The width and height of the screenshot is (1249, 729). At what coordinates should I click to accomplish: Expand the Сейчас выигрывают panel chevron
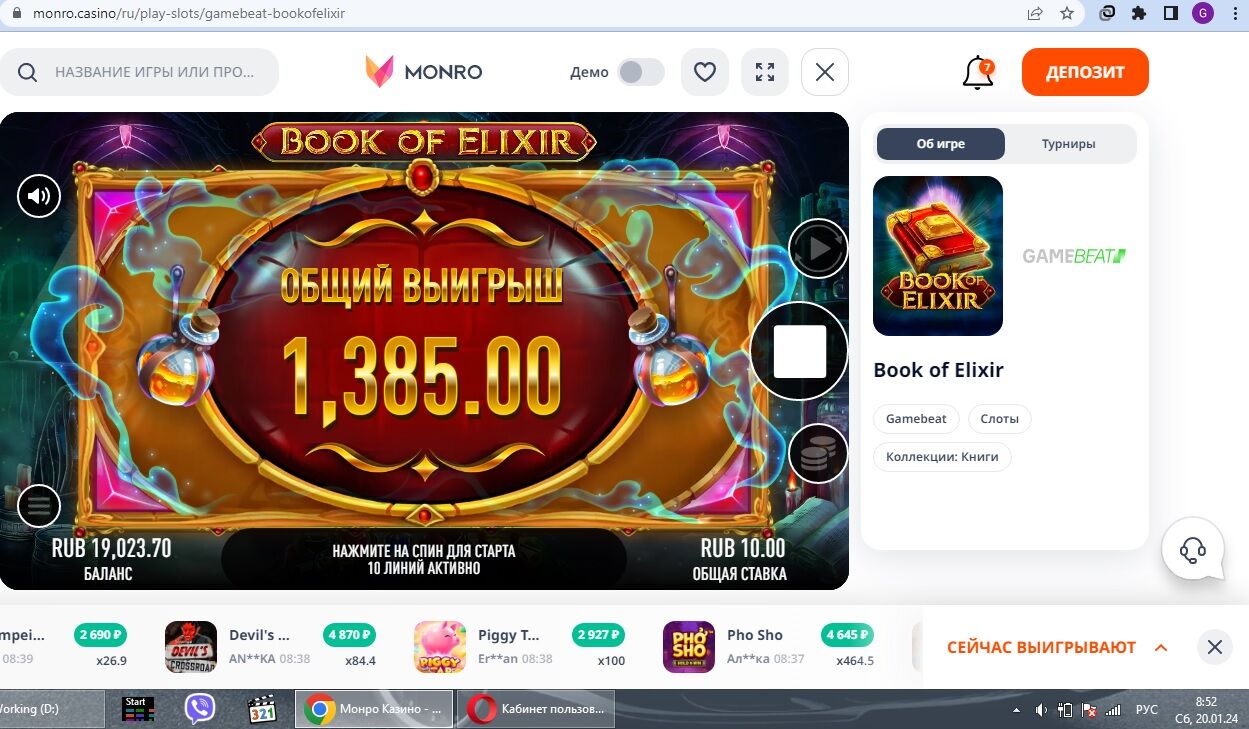click(x=1161, y=648)
